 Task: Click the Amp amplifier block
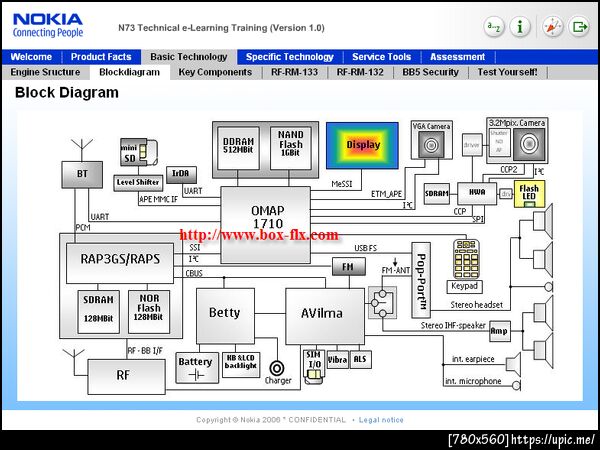tap(500, 331)
